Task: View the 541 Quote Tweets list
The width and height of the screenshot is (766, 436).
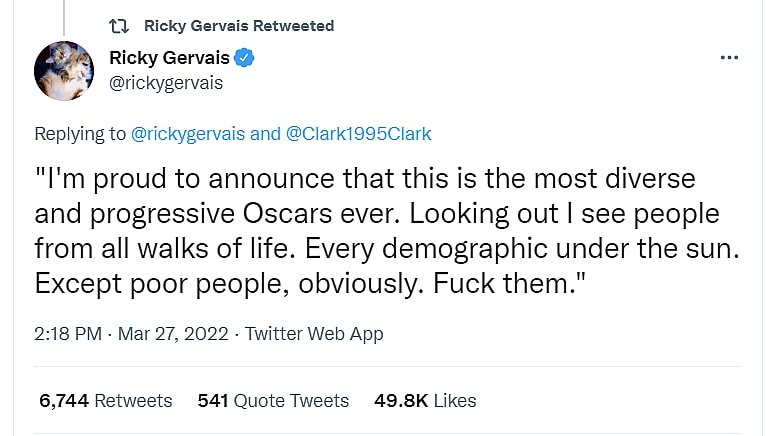Action: [x=273, y=401]
